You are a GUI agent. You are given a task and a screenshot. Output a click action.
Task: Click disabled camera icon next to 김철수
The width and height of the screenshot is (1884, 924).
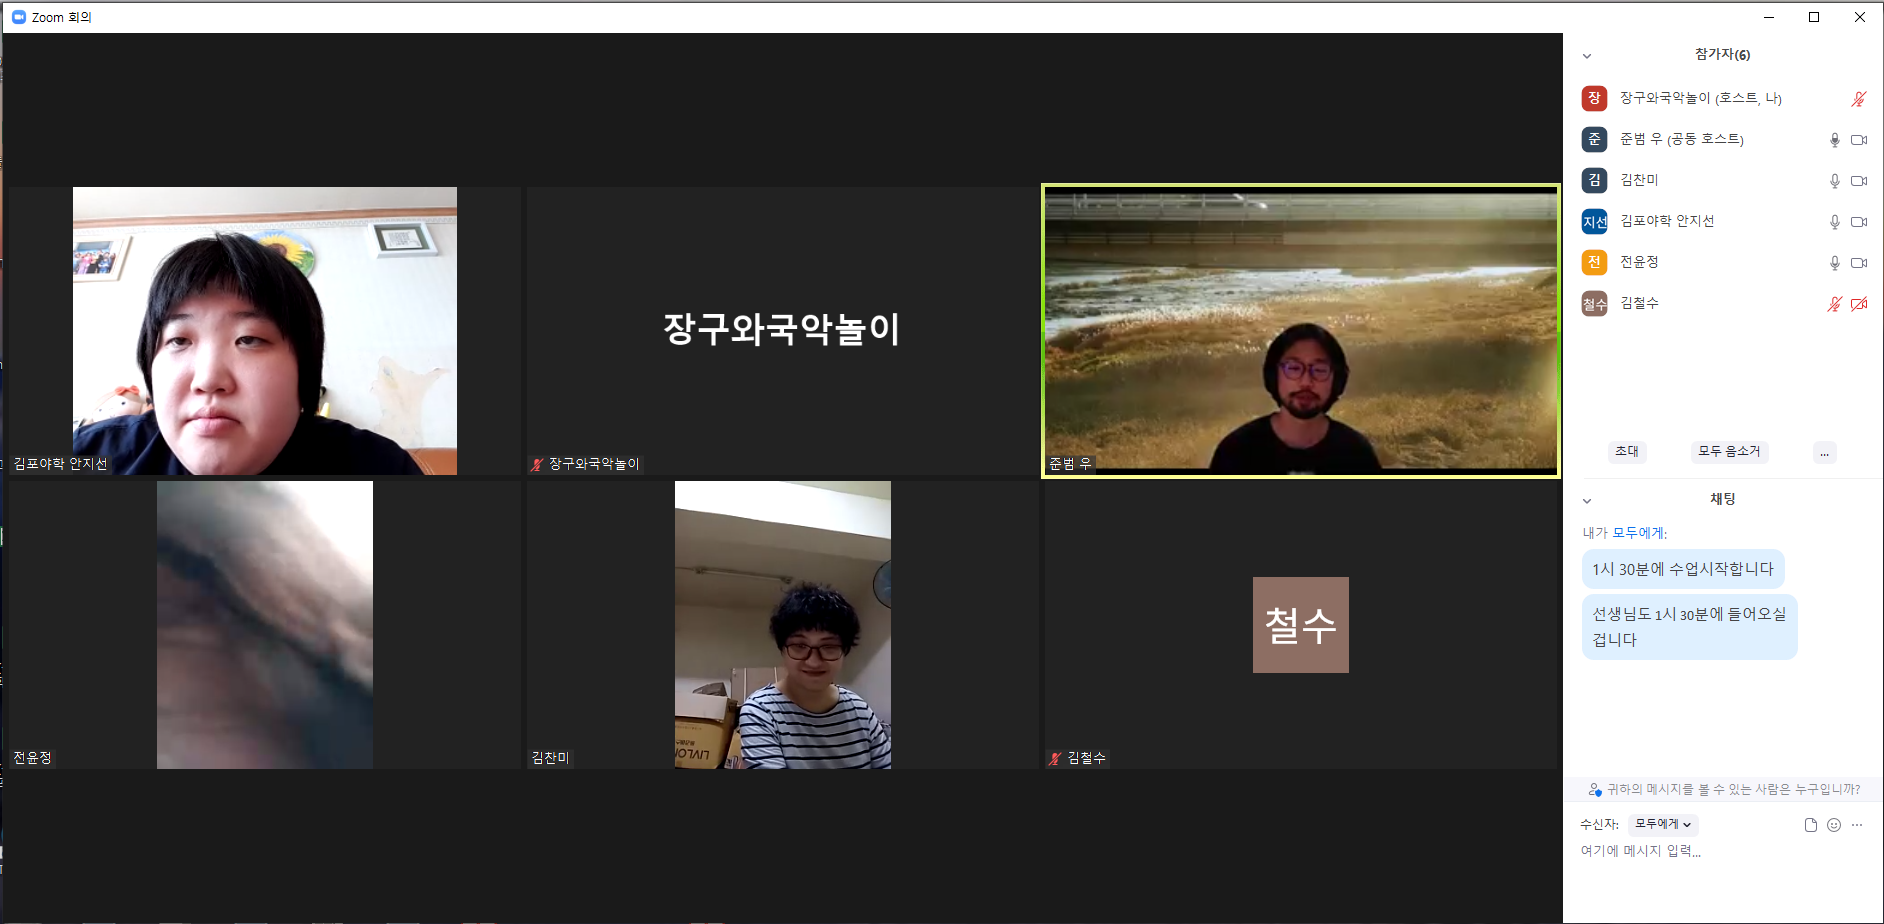(x=1859, y=304)
